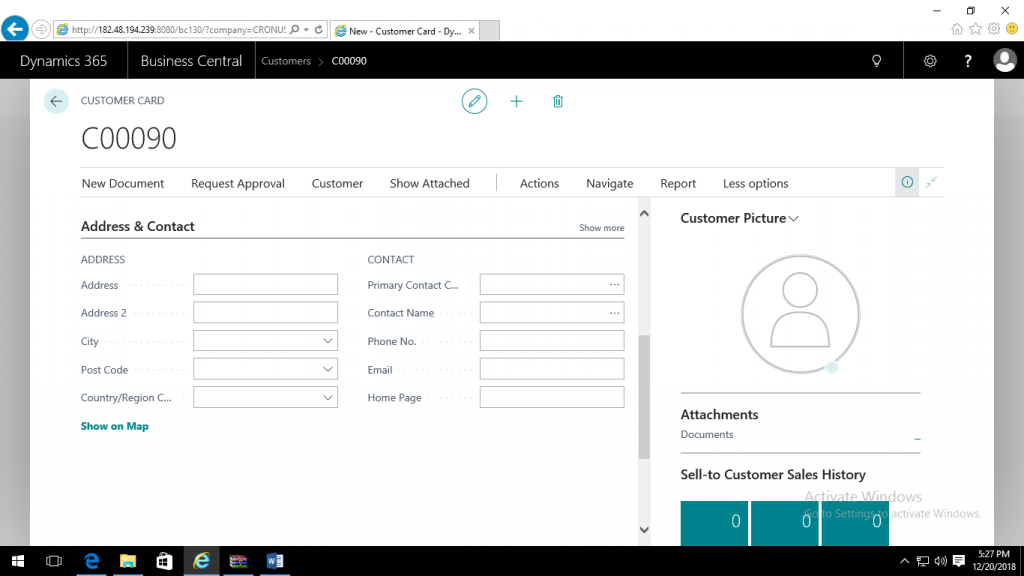
Task: Click the Dynamics 365 header link
Action: point(63,61)
